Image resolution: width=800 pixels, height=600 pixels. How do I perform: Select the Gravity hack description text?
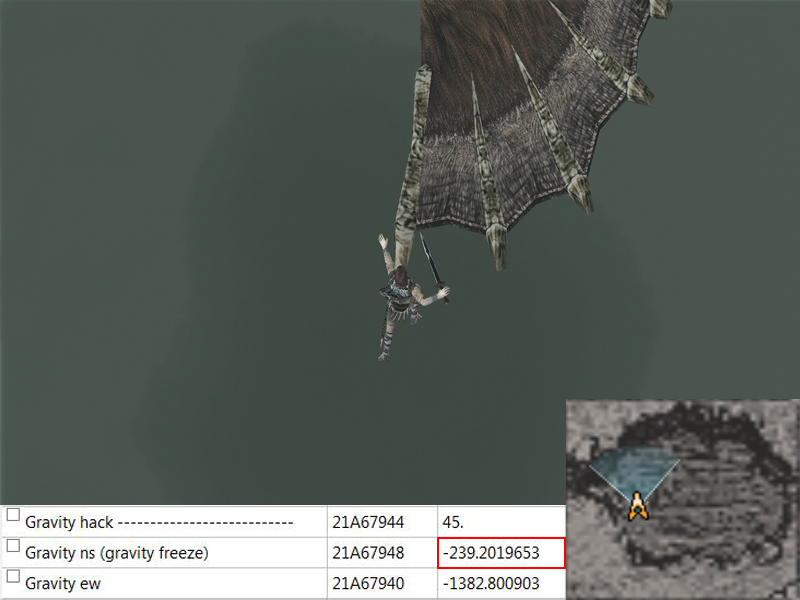[159, 522]
